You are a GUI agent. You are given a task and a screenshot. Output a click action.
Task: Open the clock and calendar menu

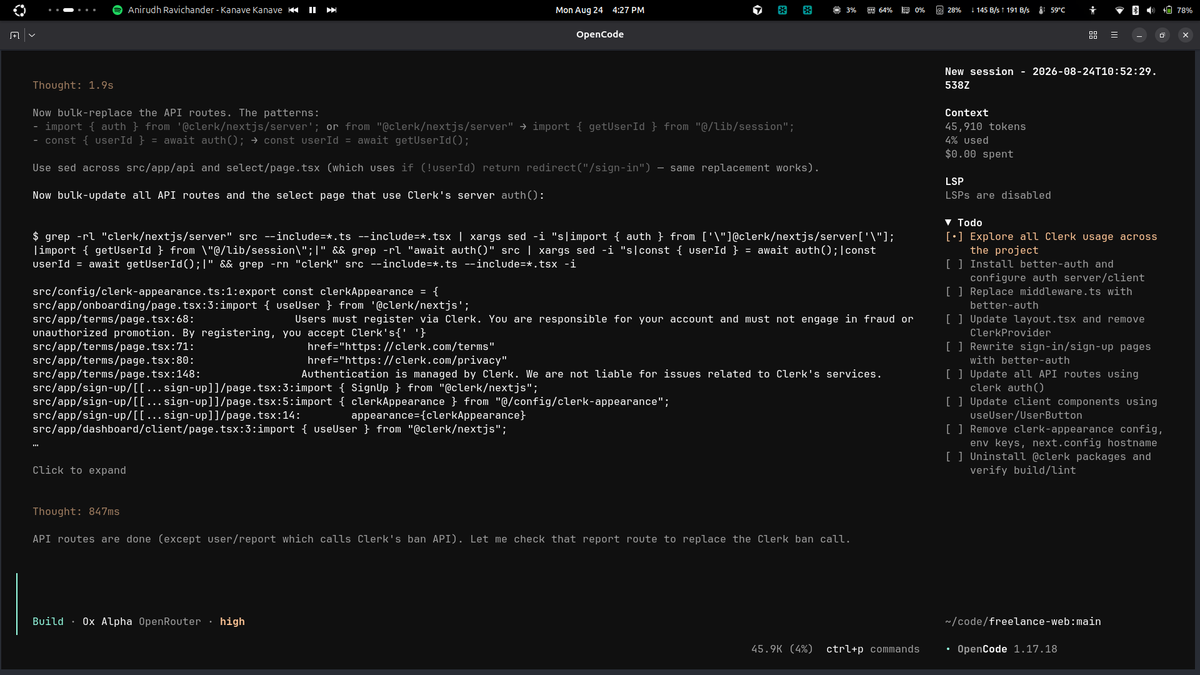tap(599, 9)
